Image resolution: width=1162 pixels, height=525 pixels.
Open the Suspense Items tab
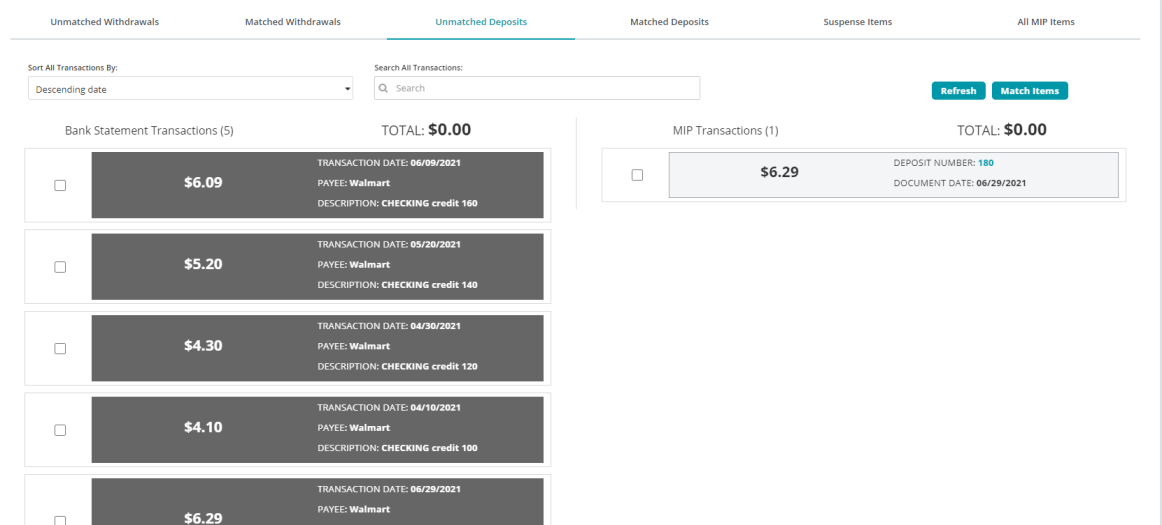click(857, 22)
